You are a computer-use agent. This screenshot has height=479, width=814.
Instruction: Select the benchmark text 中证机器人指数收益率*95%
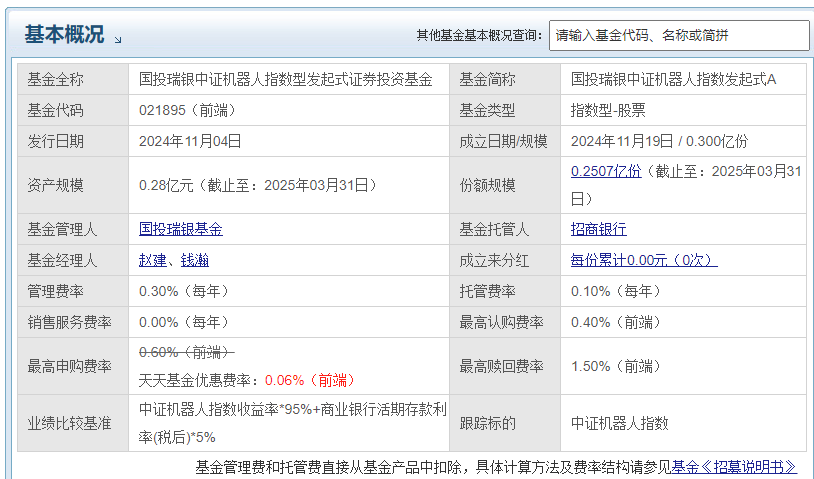tap(225, 409)
